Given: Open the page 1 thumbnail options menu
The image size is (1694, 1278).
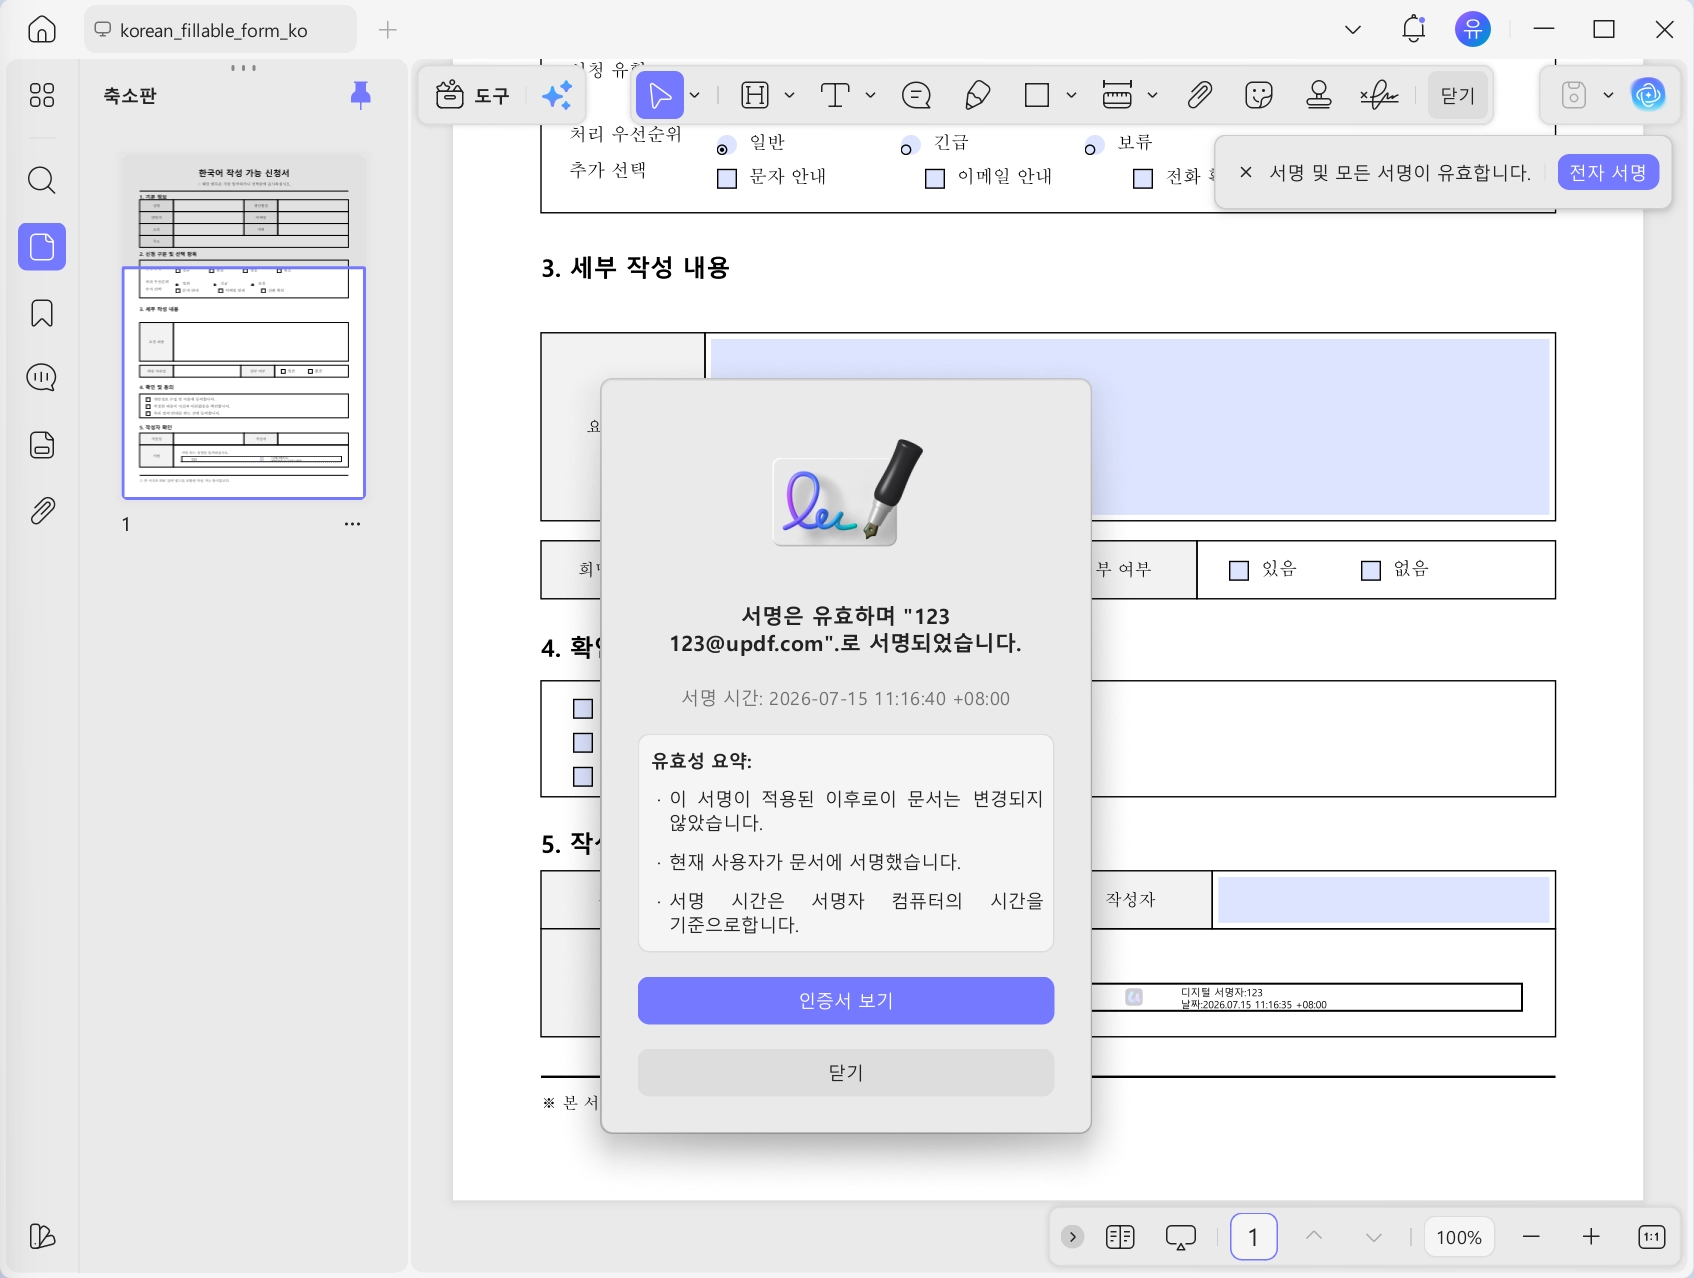Looking at the screenshot, I should [x=352, y=524].
